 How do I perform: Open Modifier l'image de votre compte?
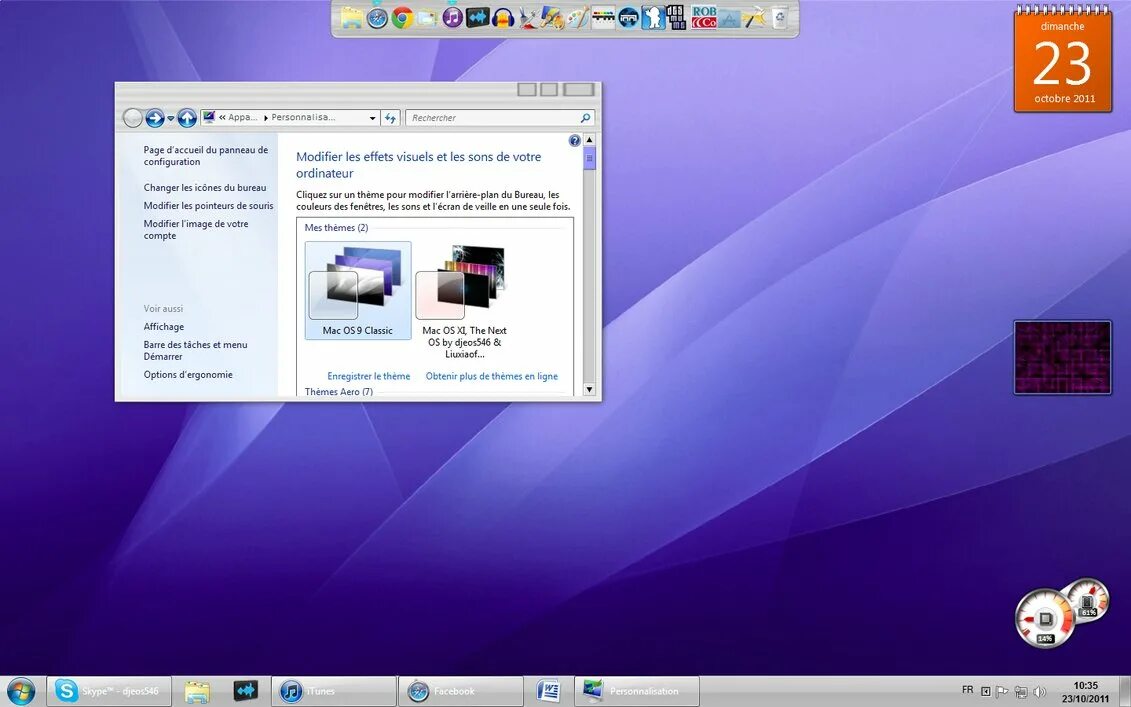pos(195,229)
